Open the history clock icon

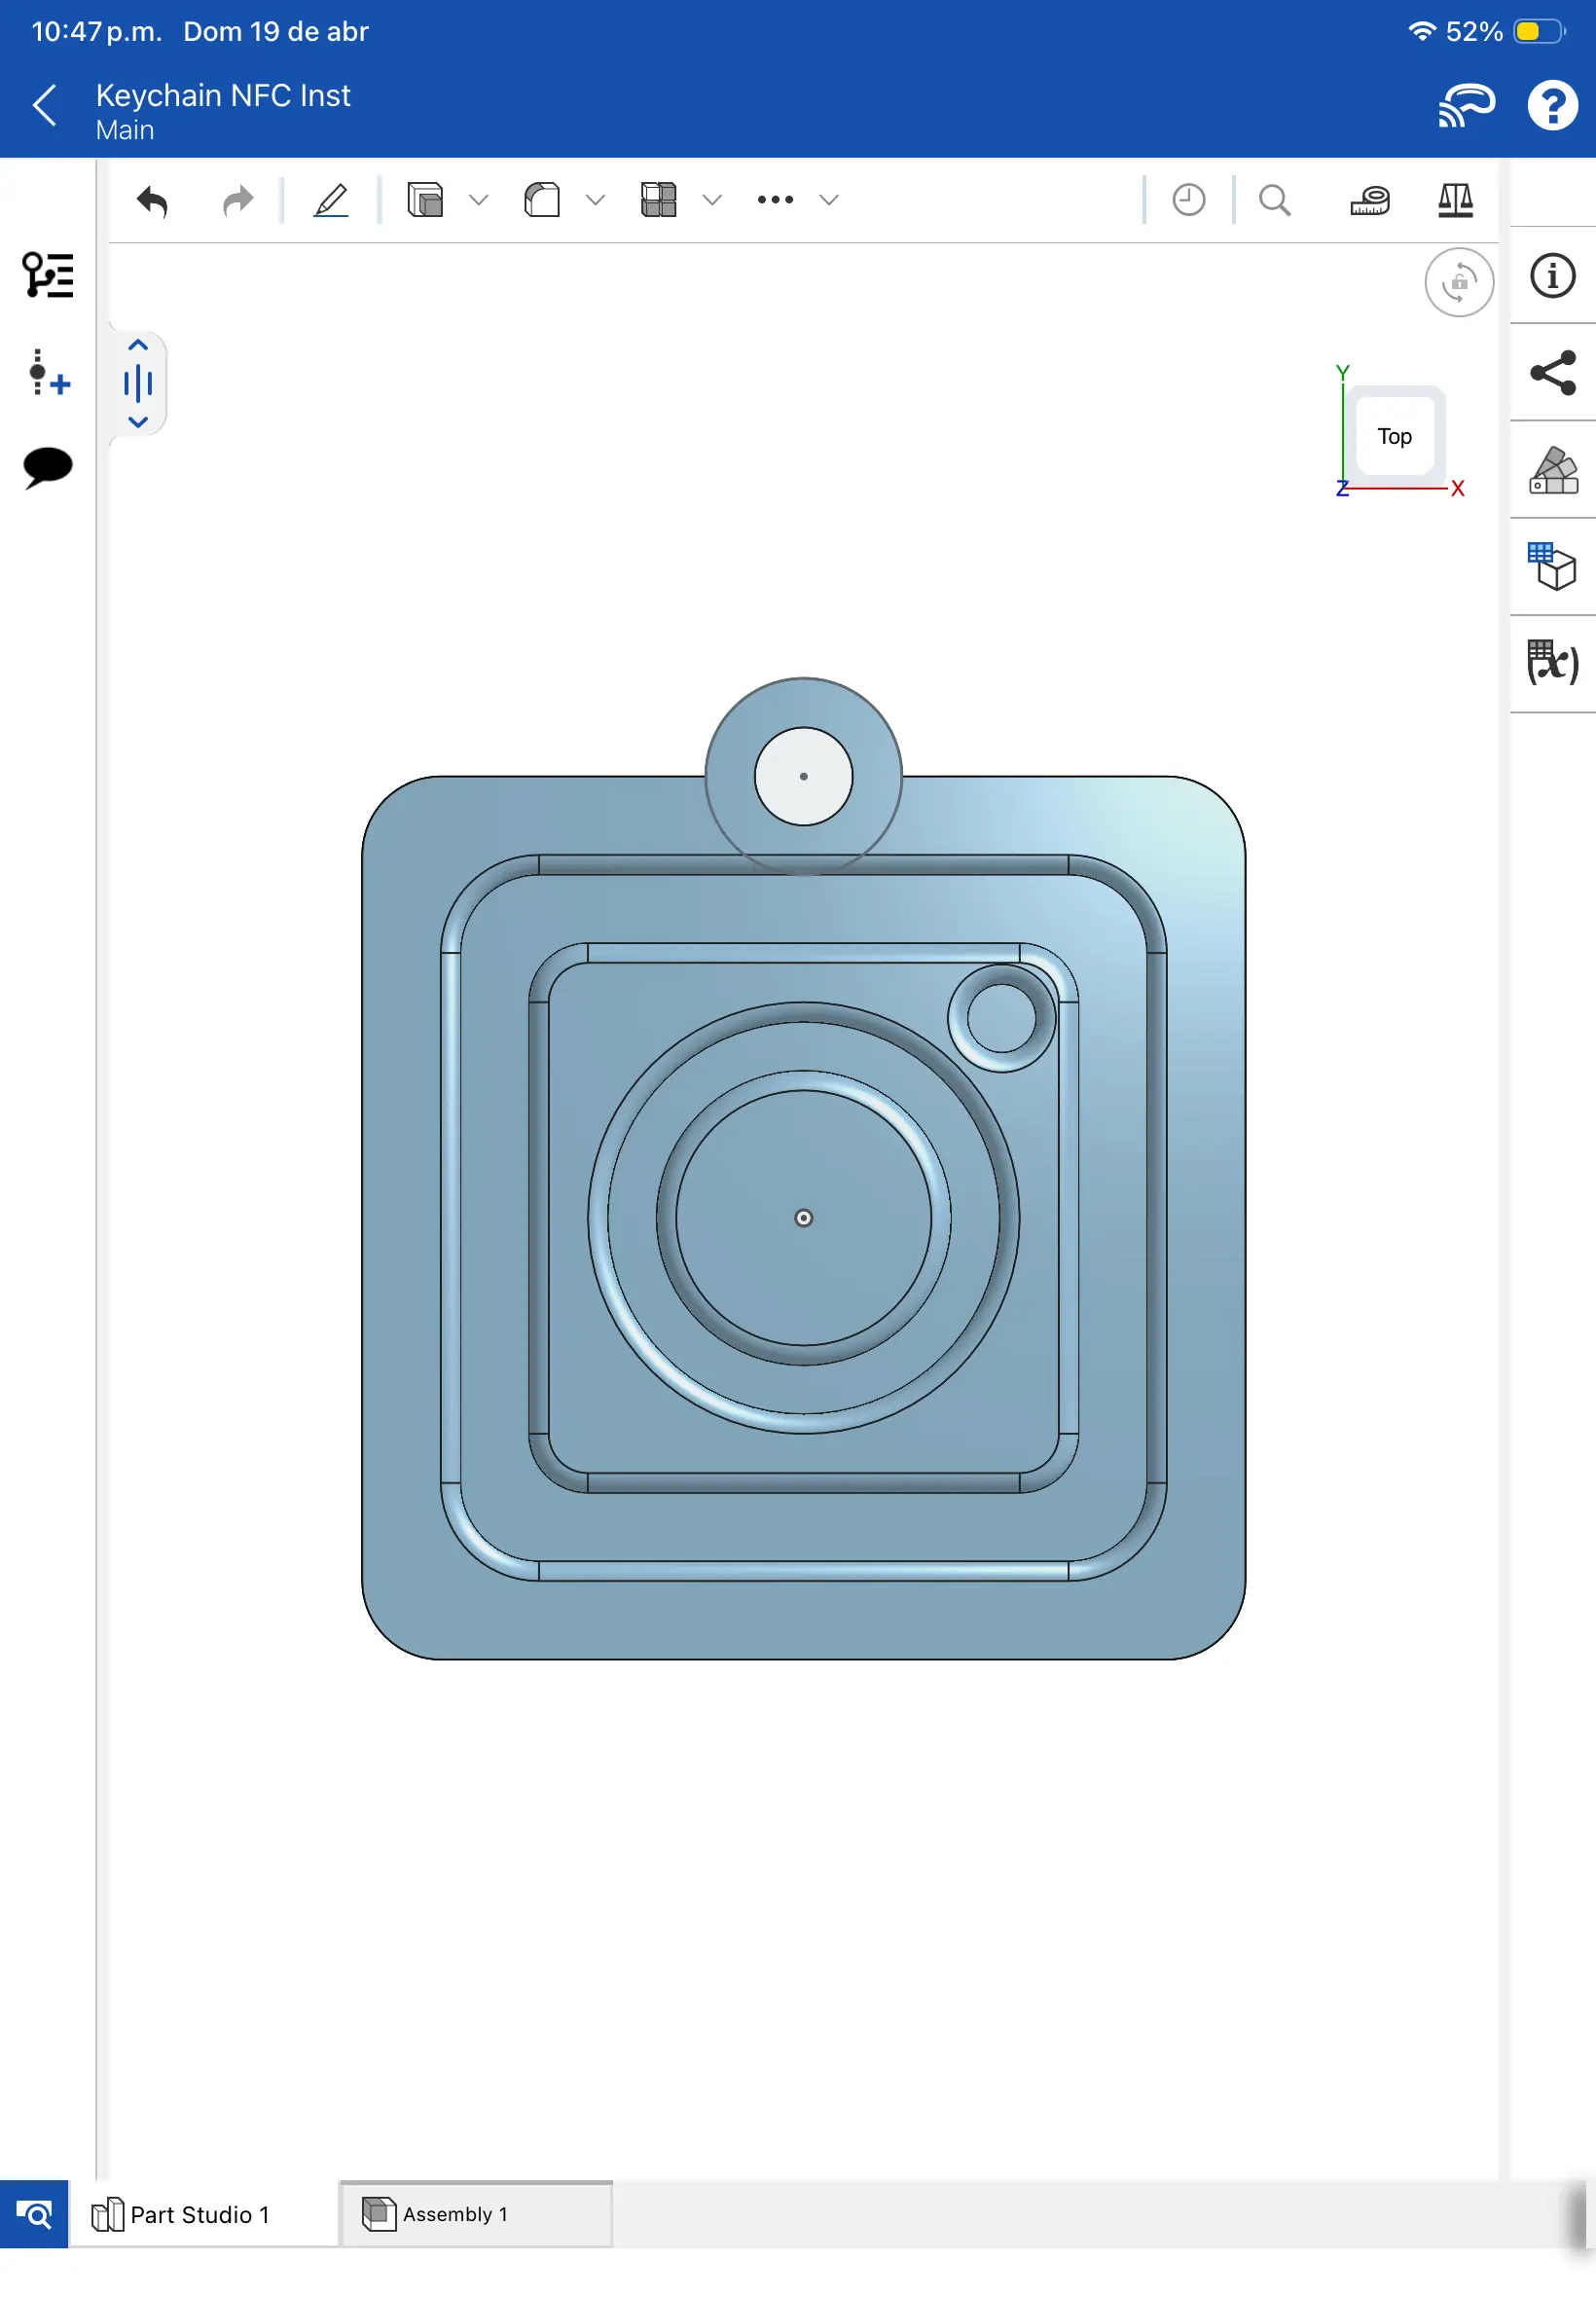point(1189,200)
